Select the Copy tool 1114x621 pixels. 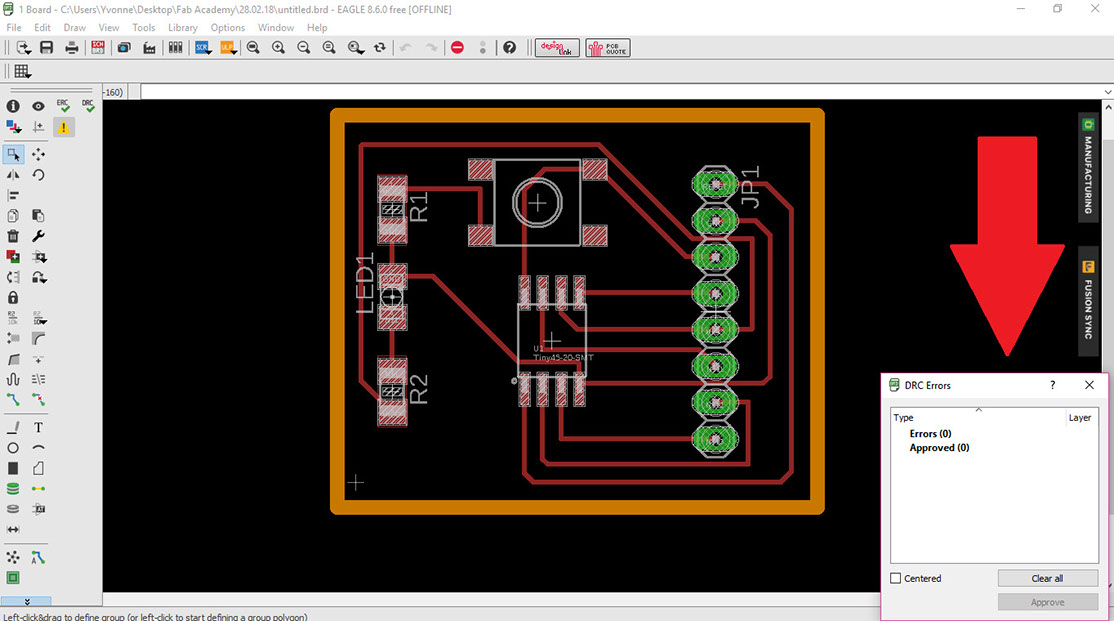point(13,216)
